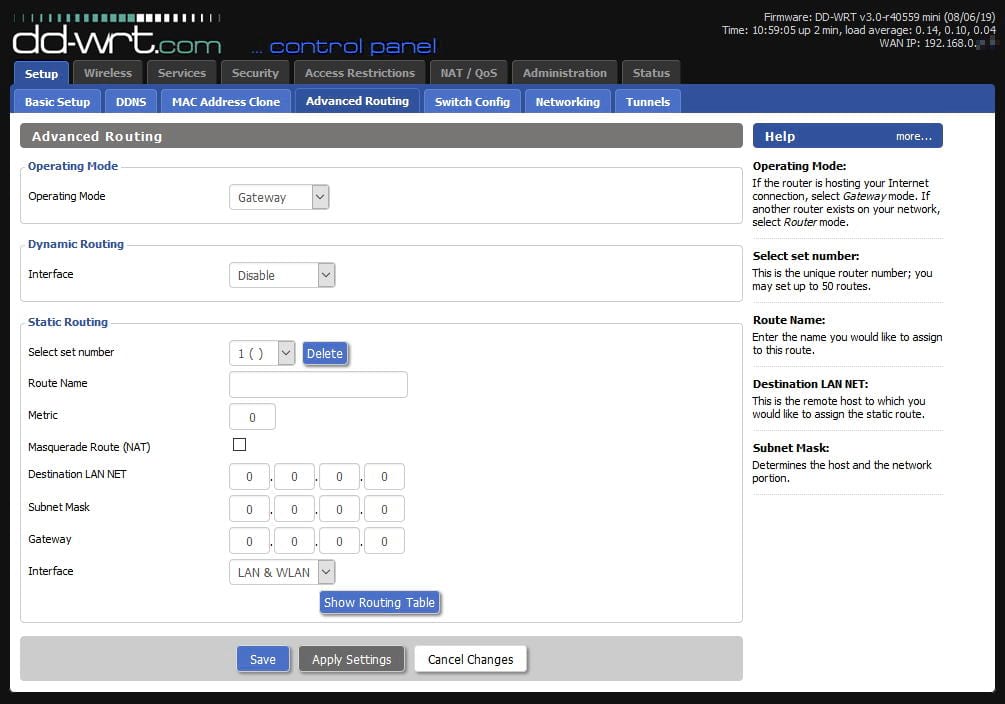This screenshot has height=704, width=1005.
Task: Open the Status tab
Action: [651, 72]
